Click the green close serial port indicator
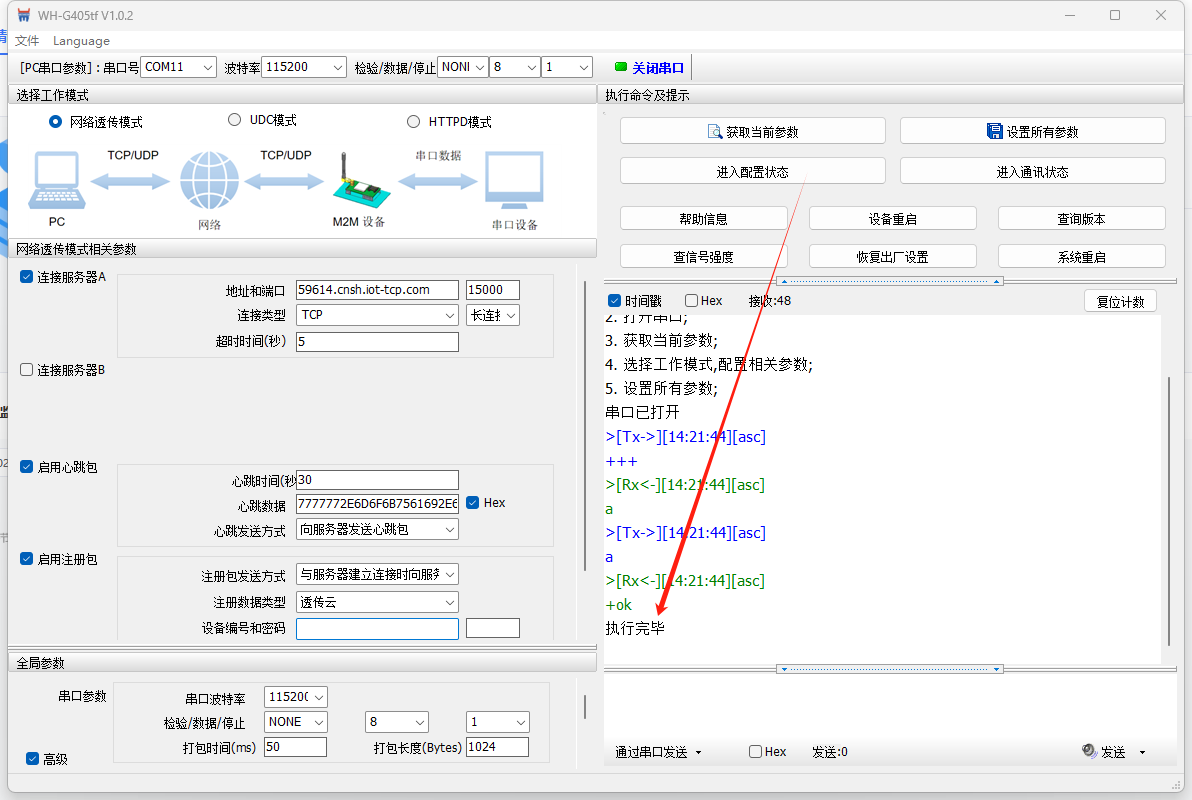The height and width of the screenshot is (800, 1192). (x=621, y=67)
